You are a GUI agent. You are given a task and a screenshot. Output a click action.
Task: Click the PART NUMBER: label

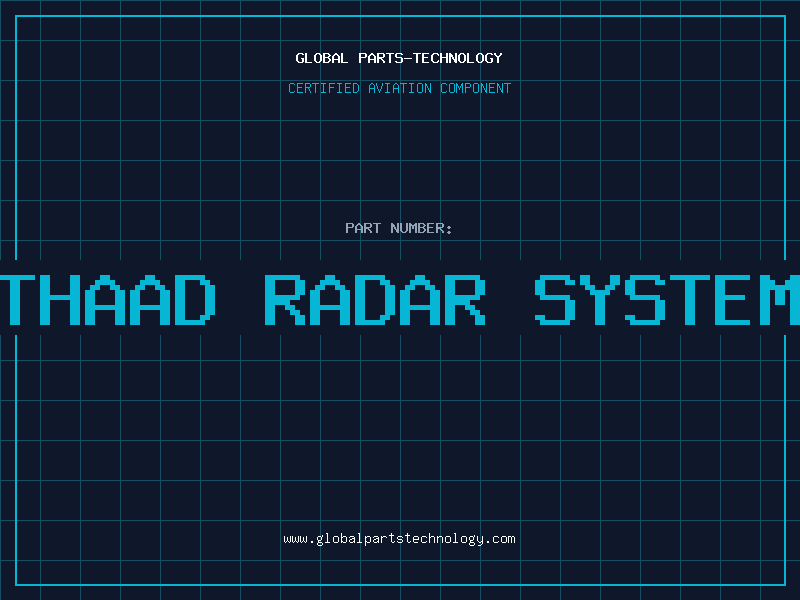click(x=399, y=228)
